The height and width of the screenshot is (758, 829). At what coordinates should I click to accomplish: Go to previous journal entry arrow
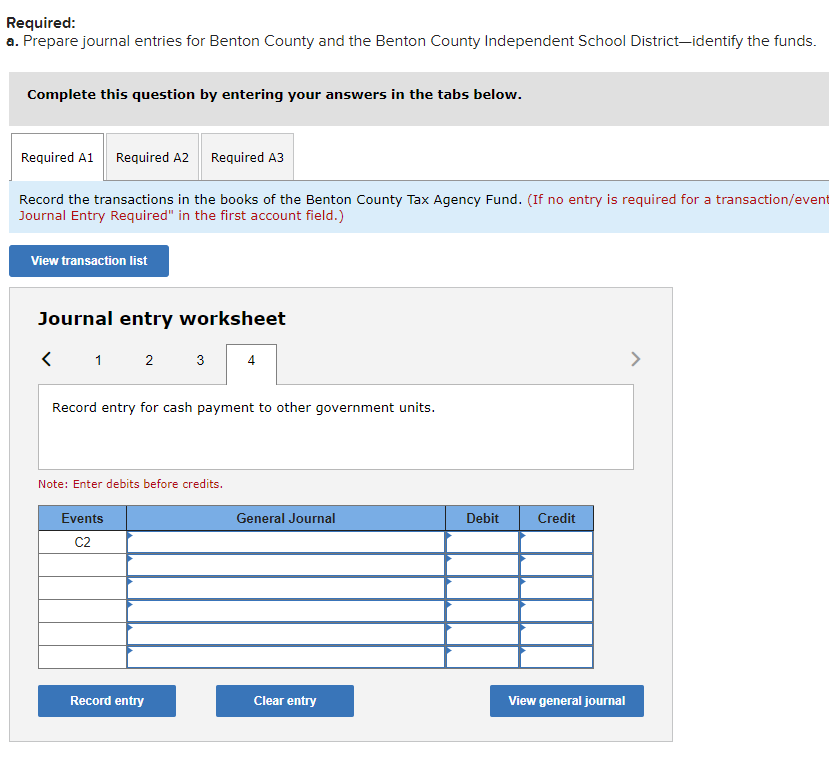47,359
